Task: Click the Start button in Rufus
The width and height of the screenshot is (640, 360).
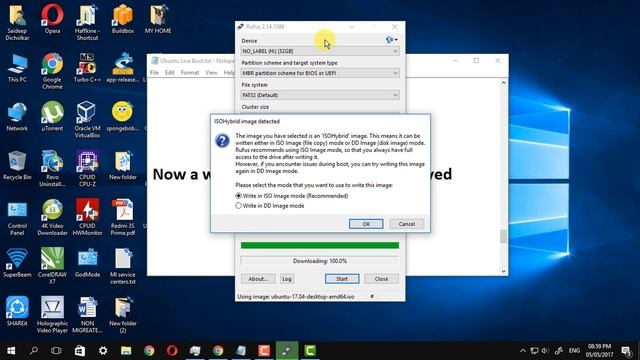Action: 342,279
